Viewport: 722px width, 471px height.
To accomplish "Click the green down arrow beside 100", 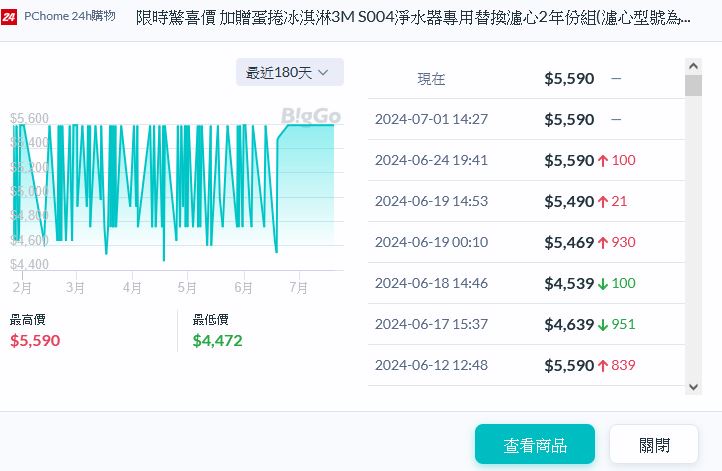I will (x=603, y=283).
